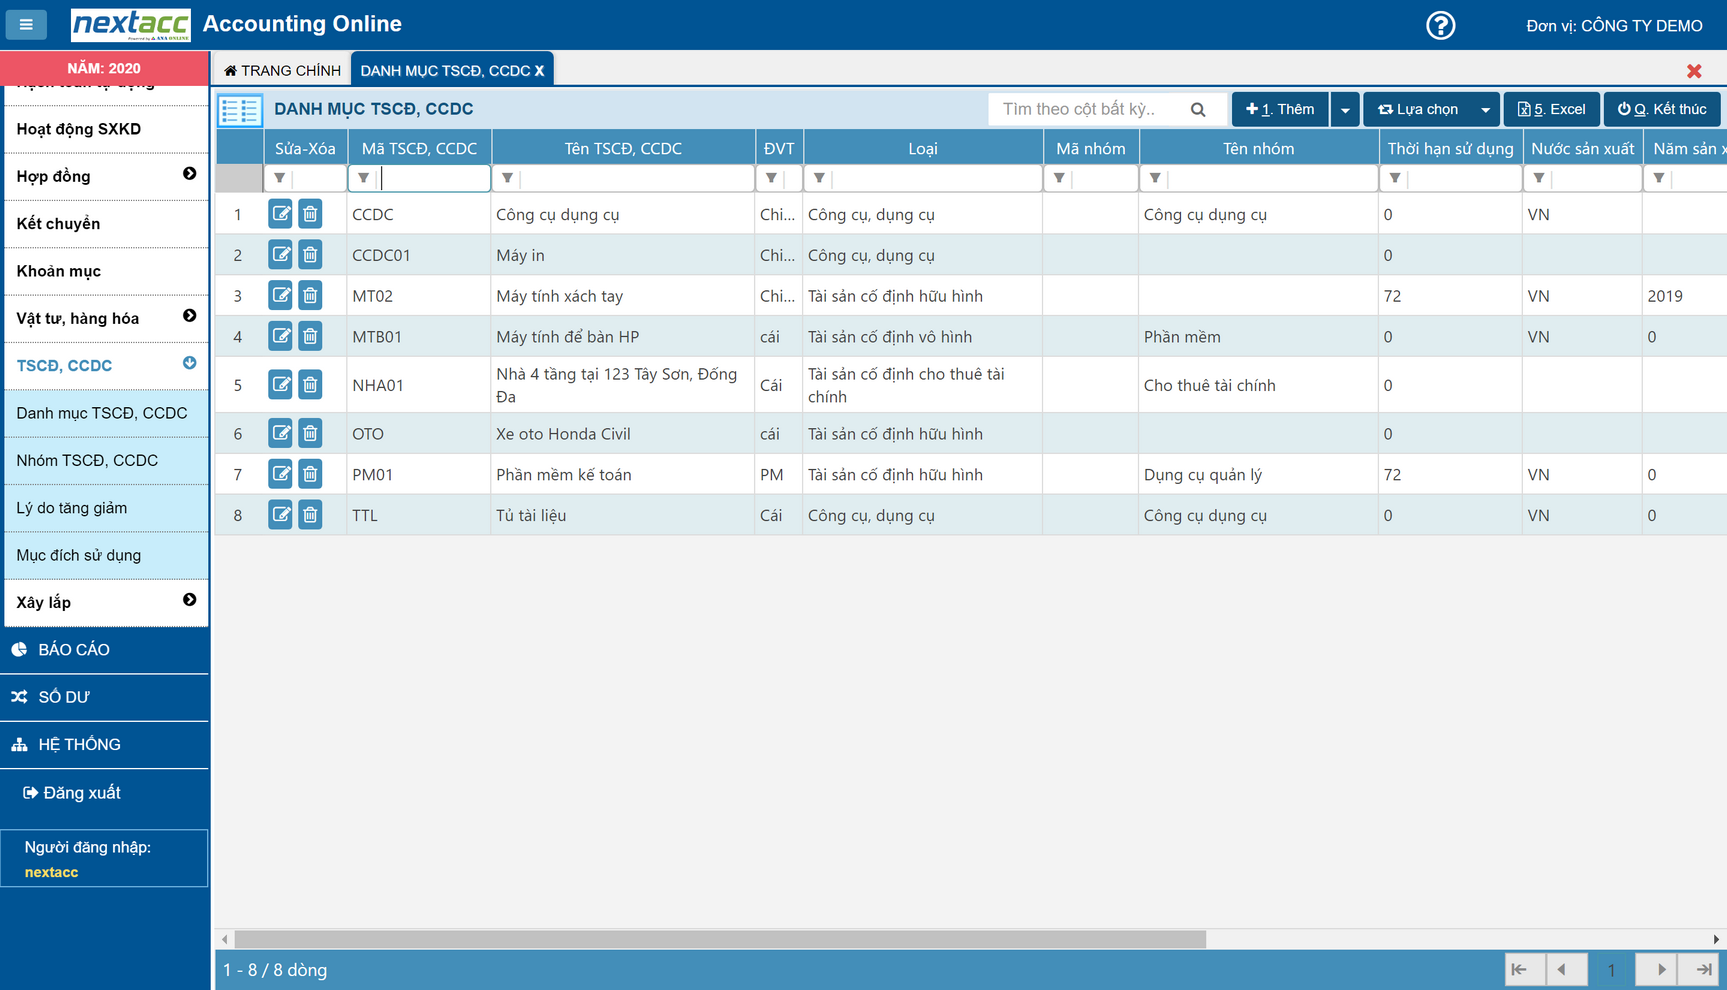
Task: Switch to the TRANG CHỦ tab
Action: point(282,70)
